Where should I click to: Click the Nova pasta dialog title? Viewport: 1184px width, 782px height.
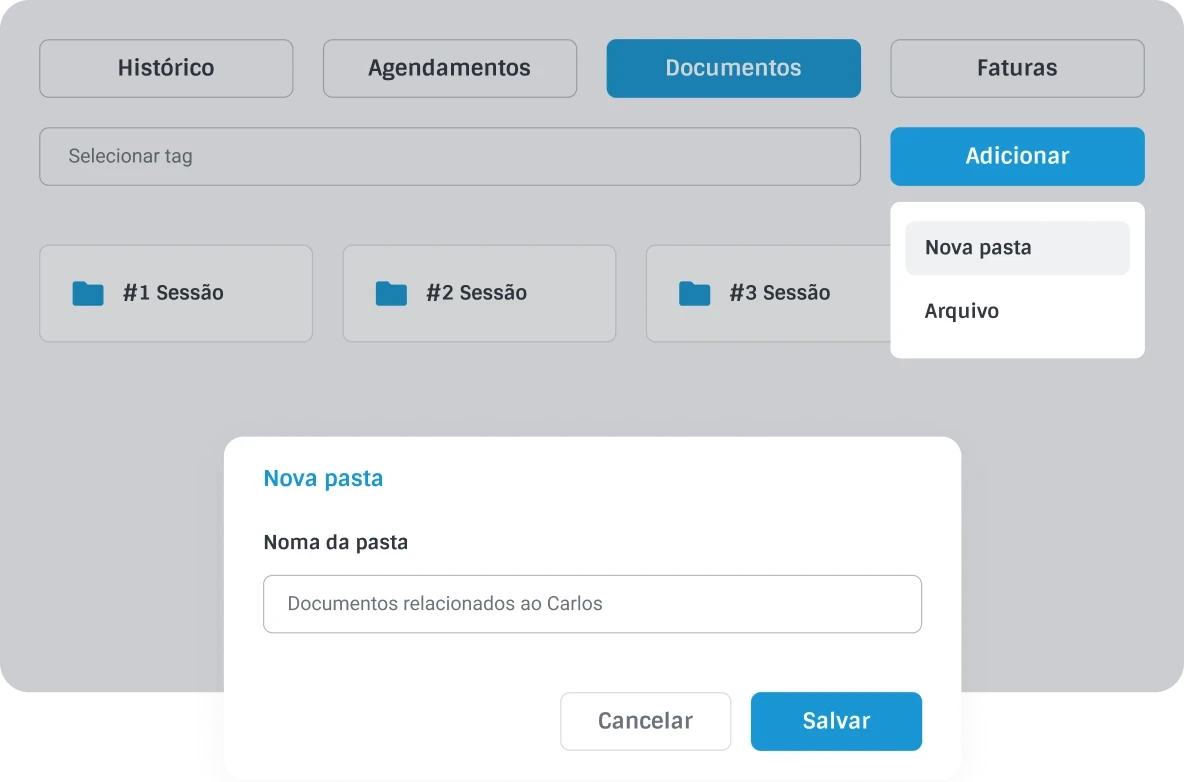point(323,478)
